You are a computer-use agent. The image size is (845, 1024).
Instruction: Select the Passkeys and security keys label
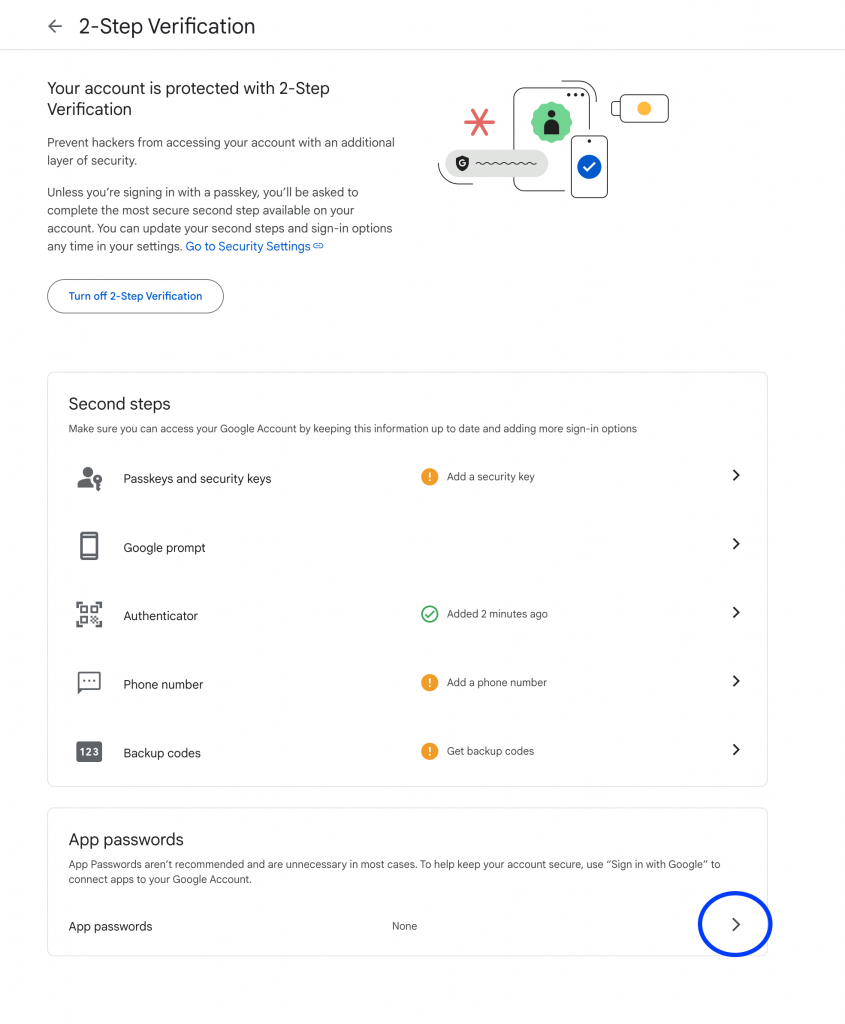[x=197, y=479]
